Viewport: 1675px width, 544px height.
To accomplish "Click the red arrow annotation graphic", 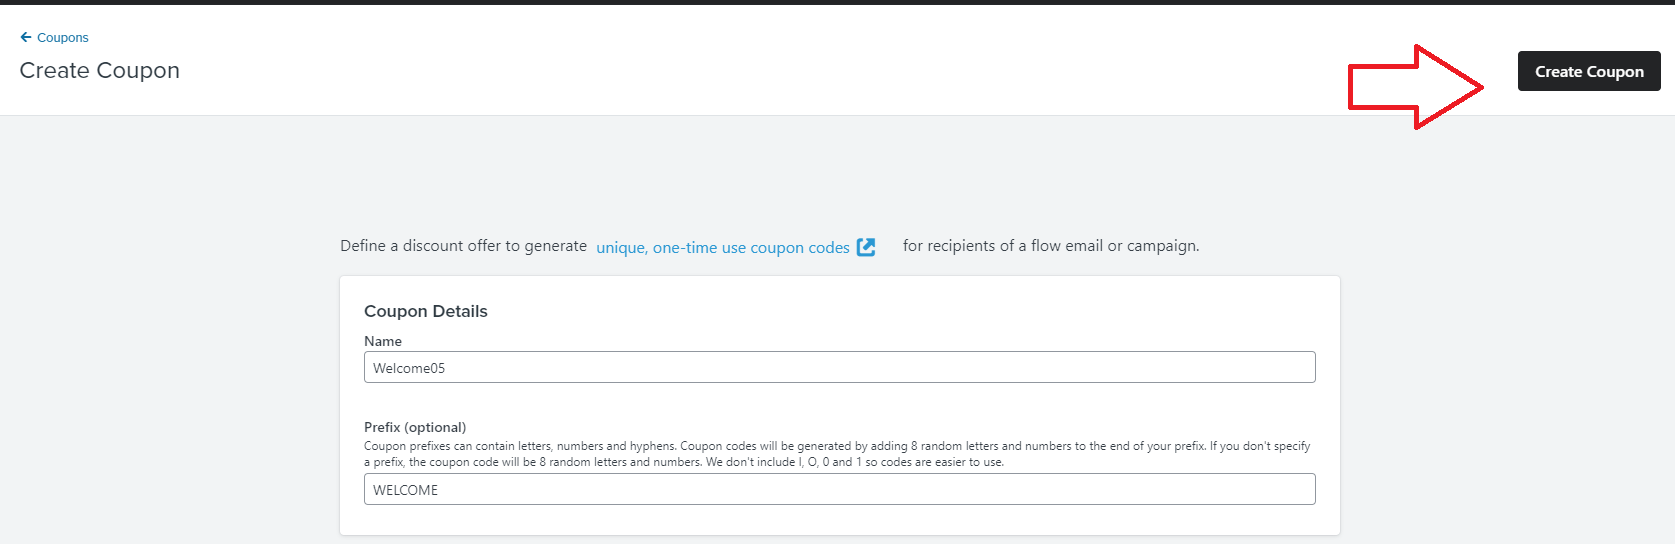I will [1416, 86].
